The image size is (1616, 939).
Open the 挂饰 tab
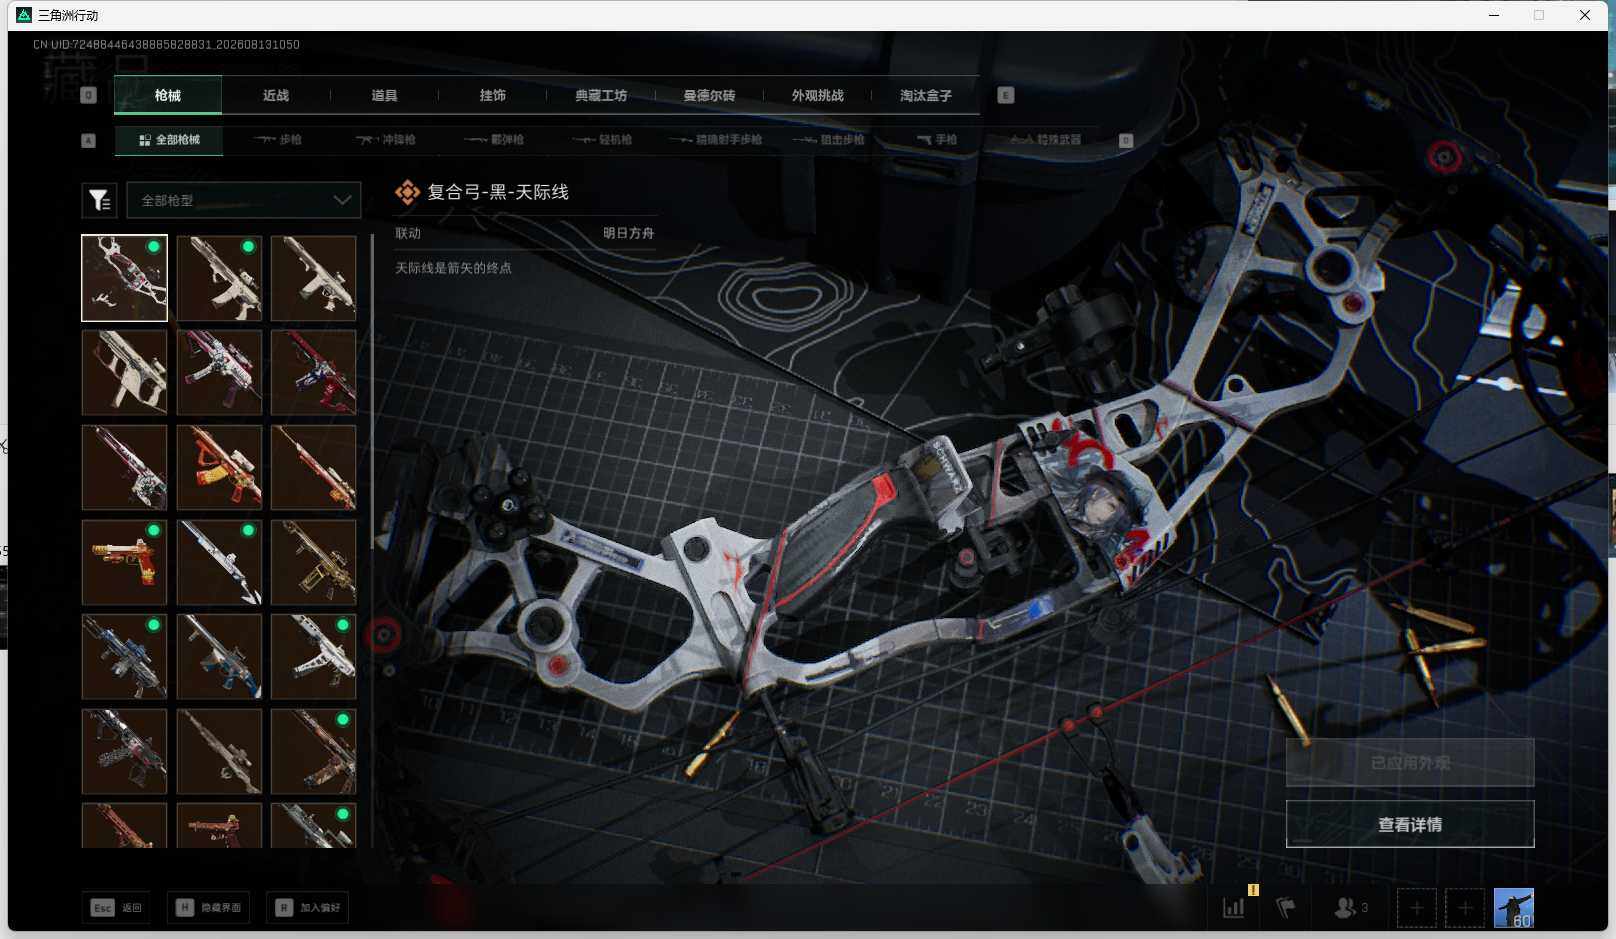(x=492, y=95)
